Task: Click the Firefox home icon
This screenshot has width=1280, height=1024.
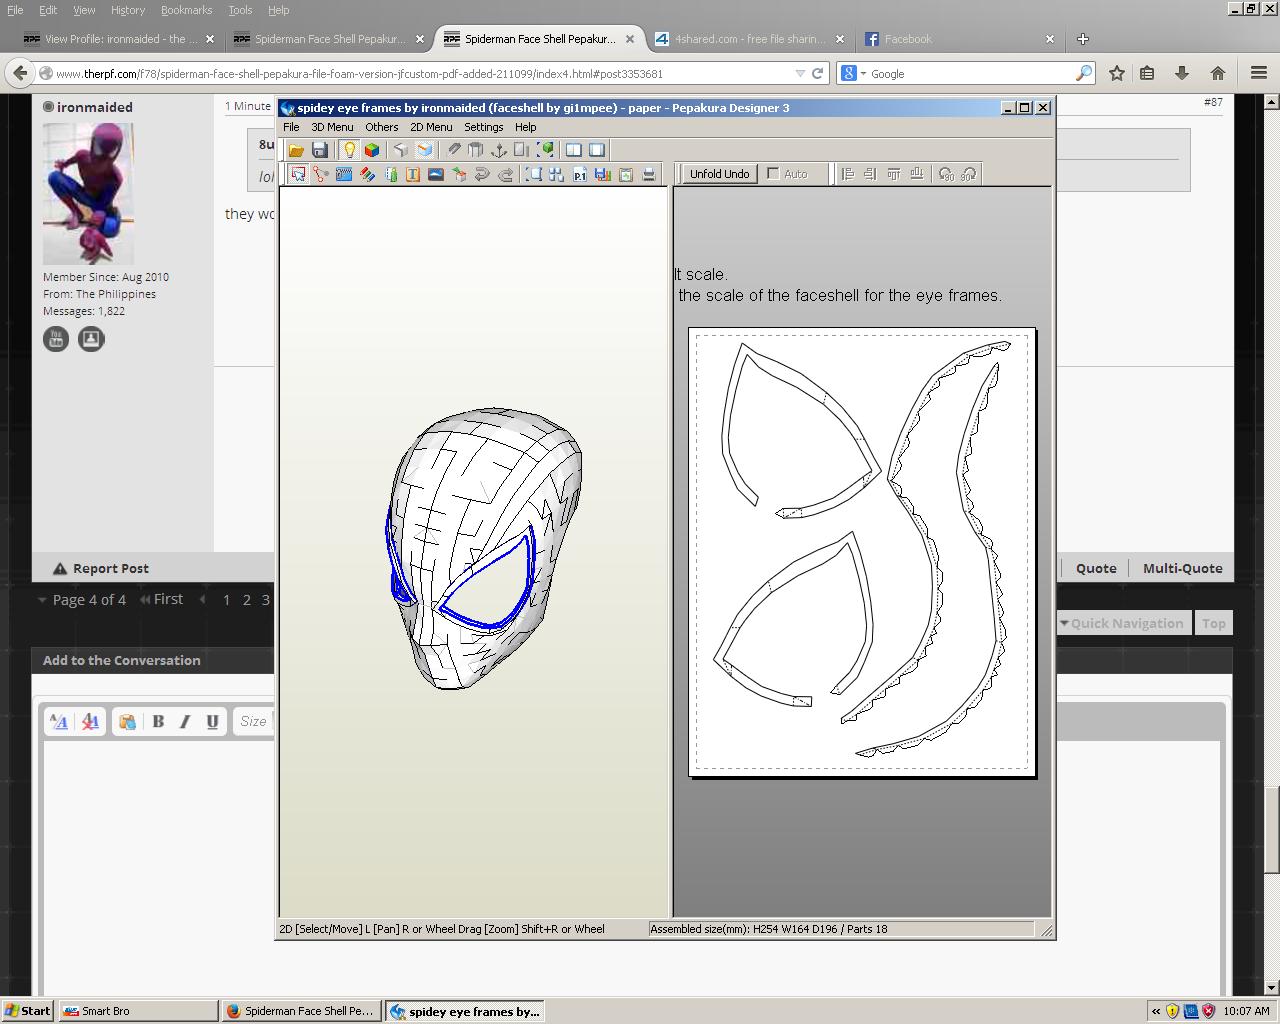Action: (1217, 73)
